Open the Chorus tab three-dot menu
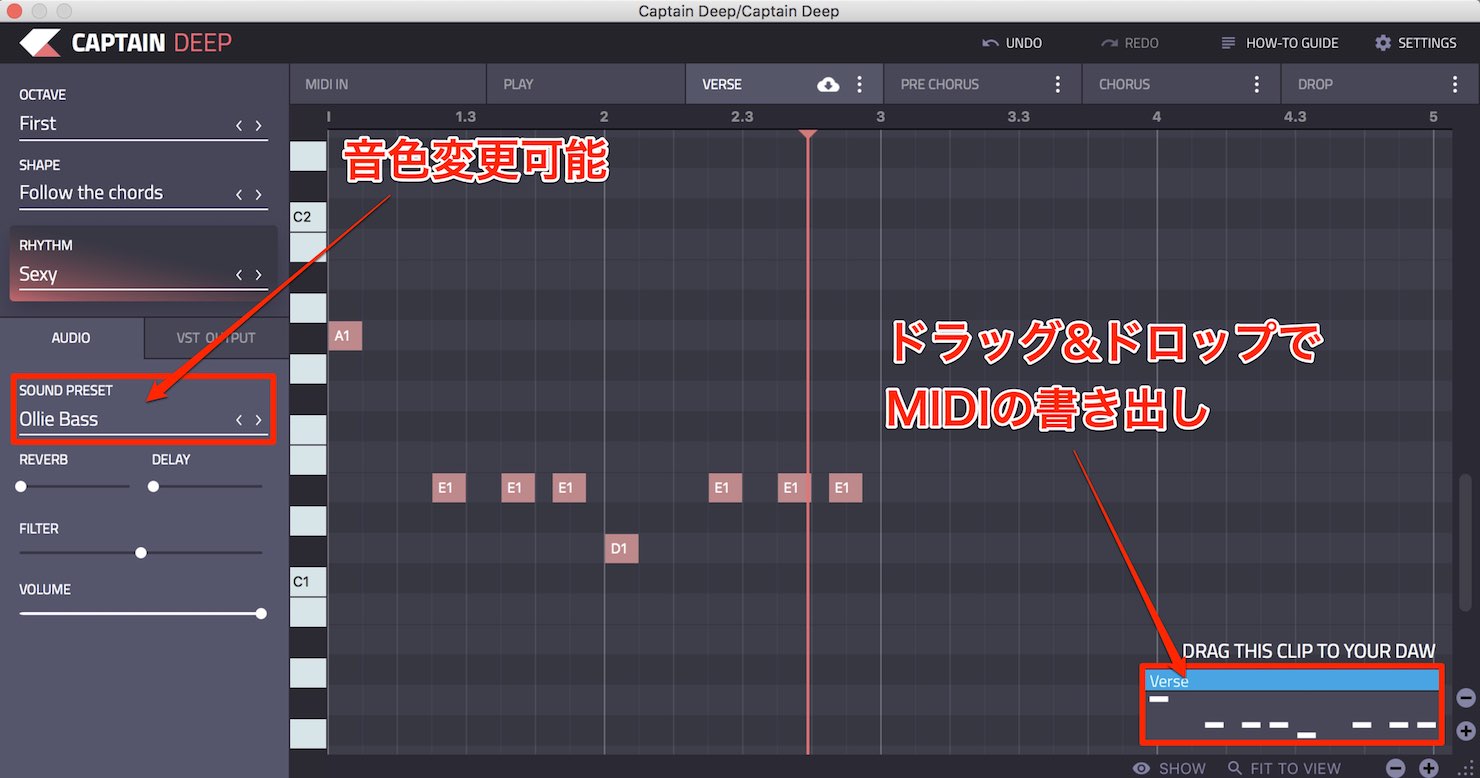Image resolution: width=1480 pixels, height=778 pixels. tap(1257, 84)
